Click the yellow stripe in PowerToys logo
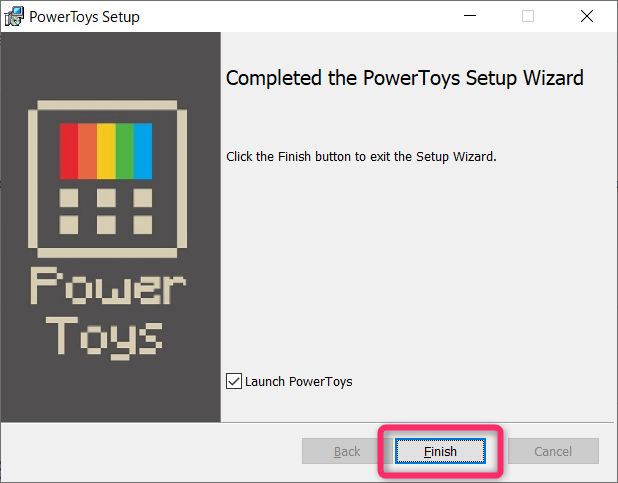618x483 pixels. 106,151
